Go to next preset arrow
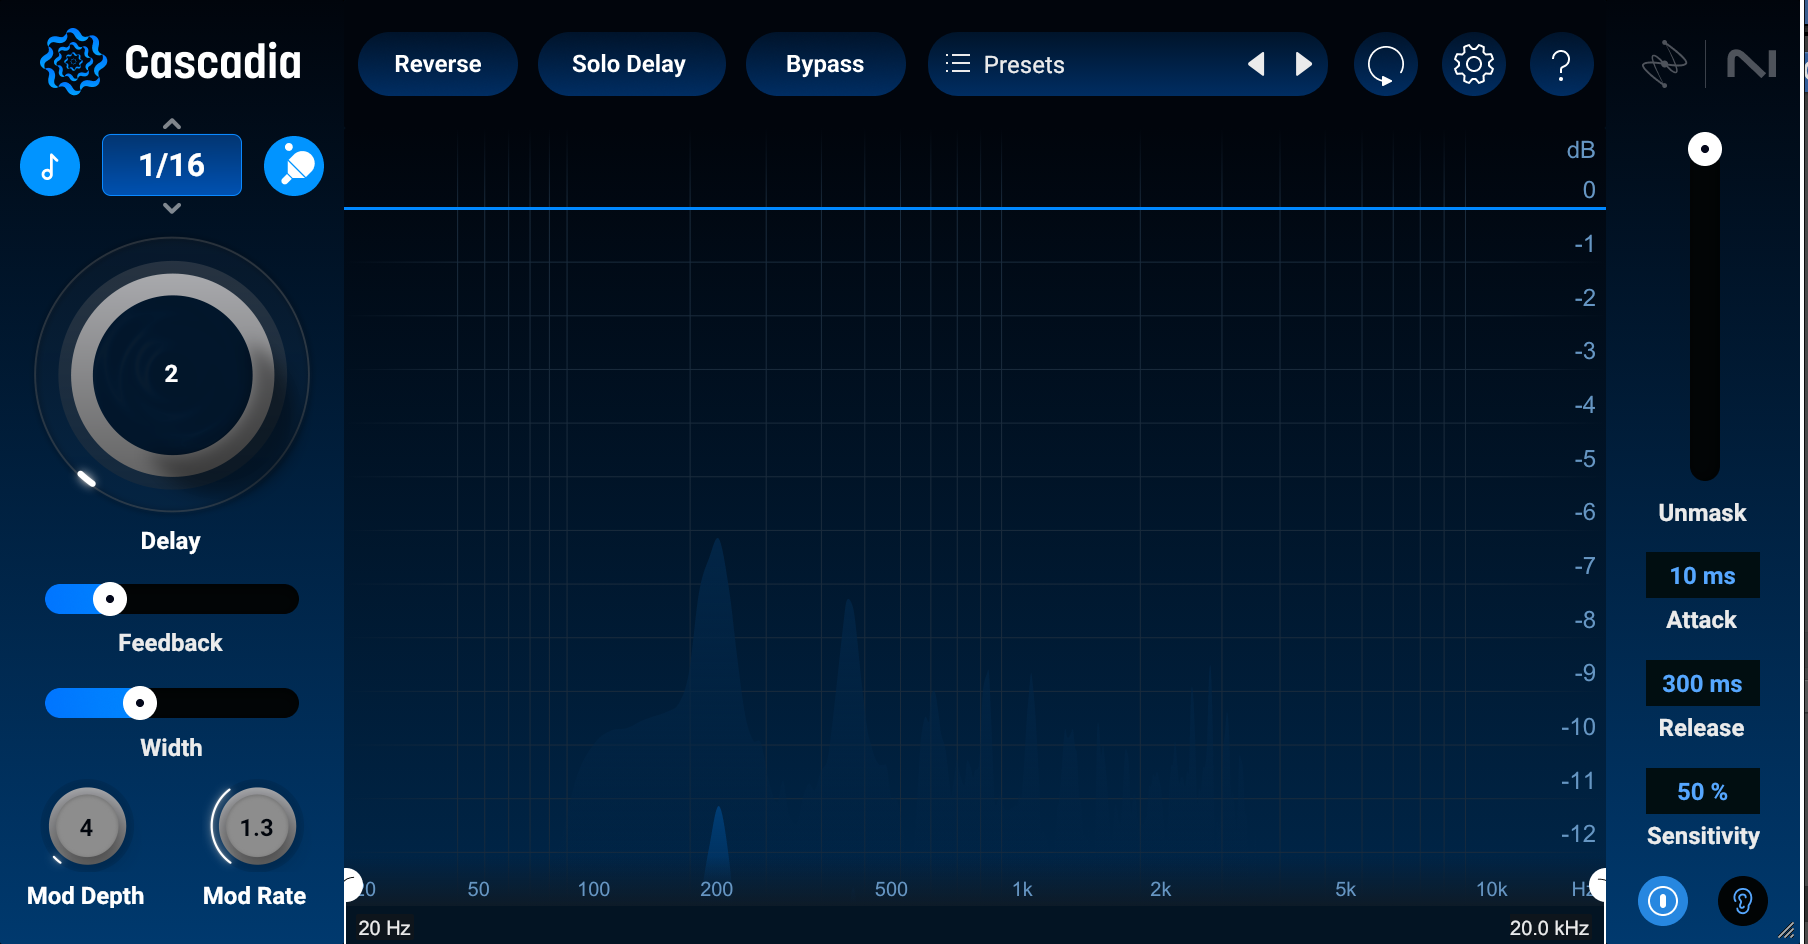This screenshot has height=944, width=1808. (x=1303, y=64)
